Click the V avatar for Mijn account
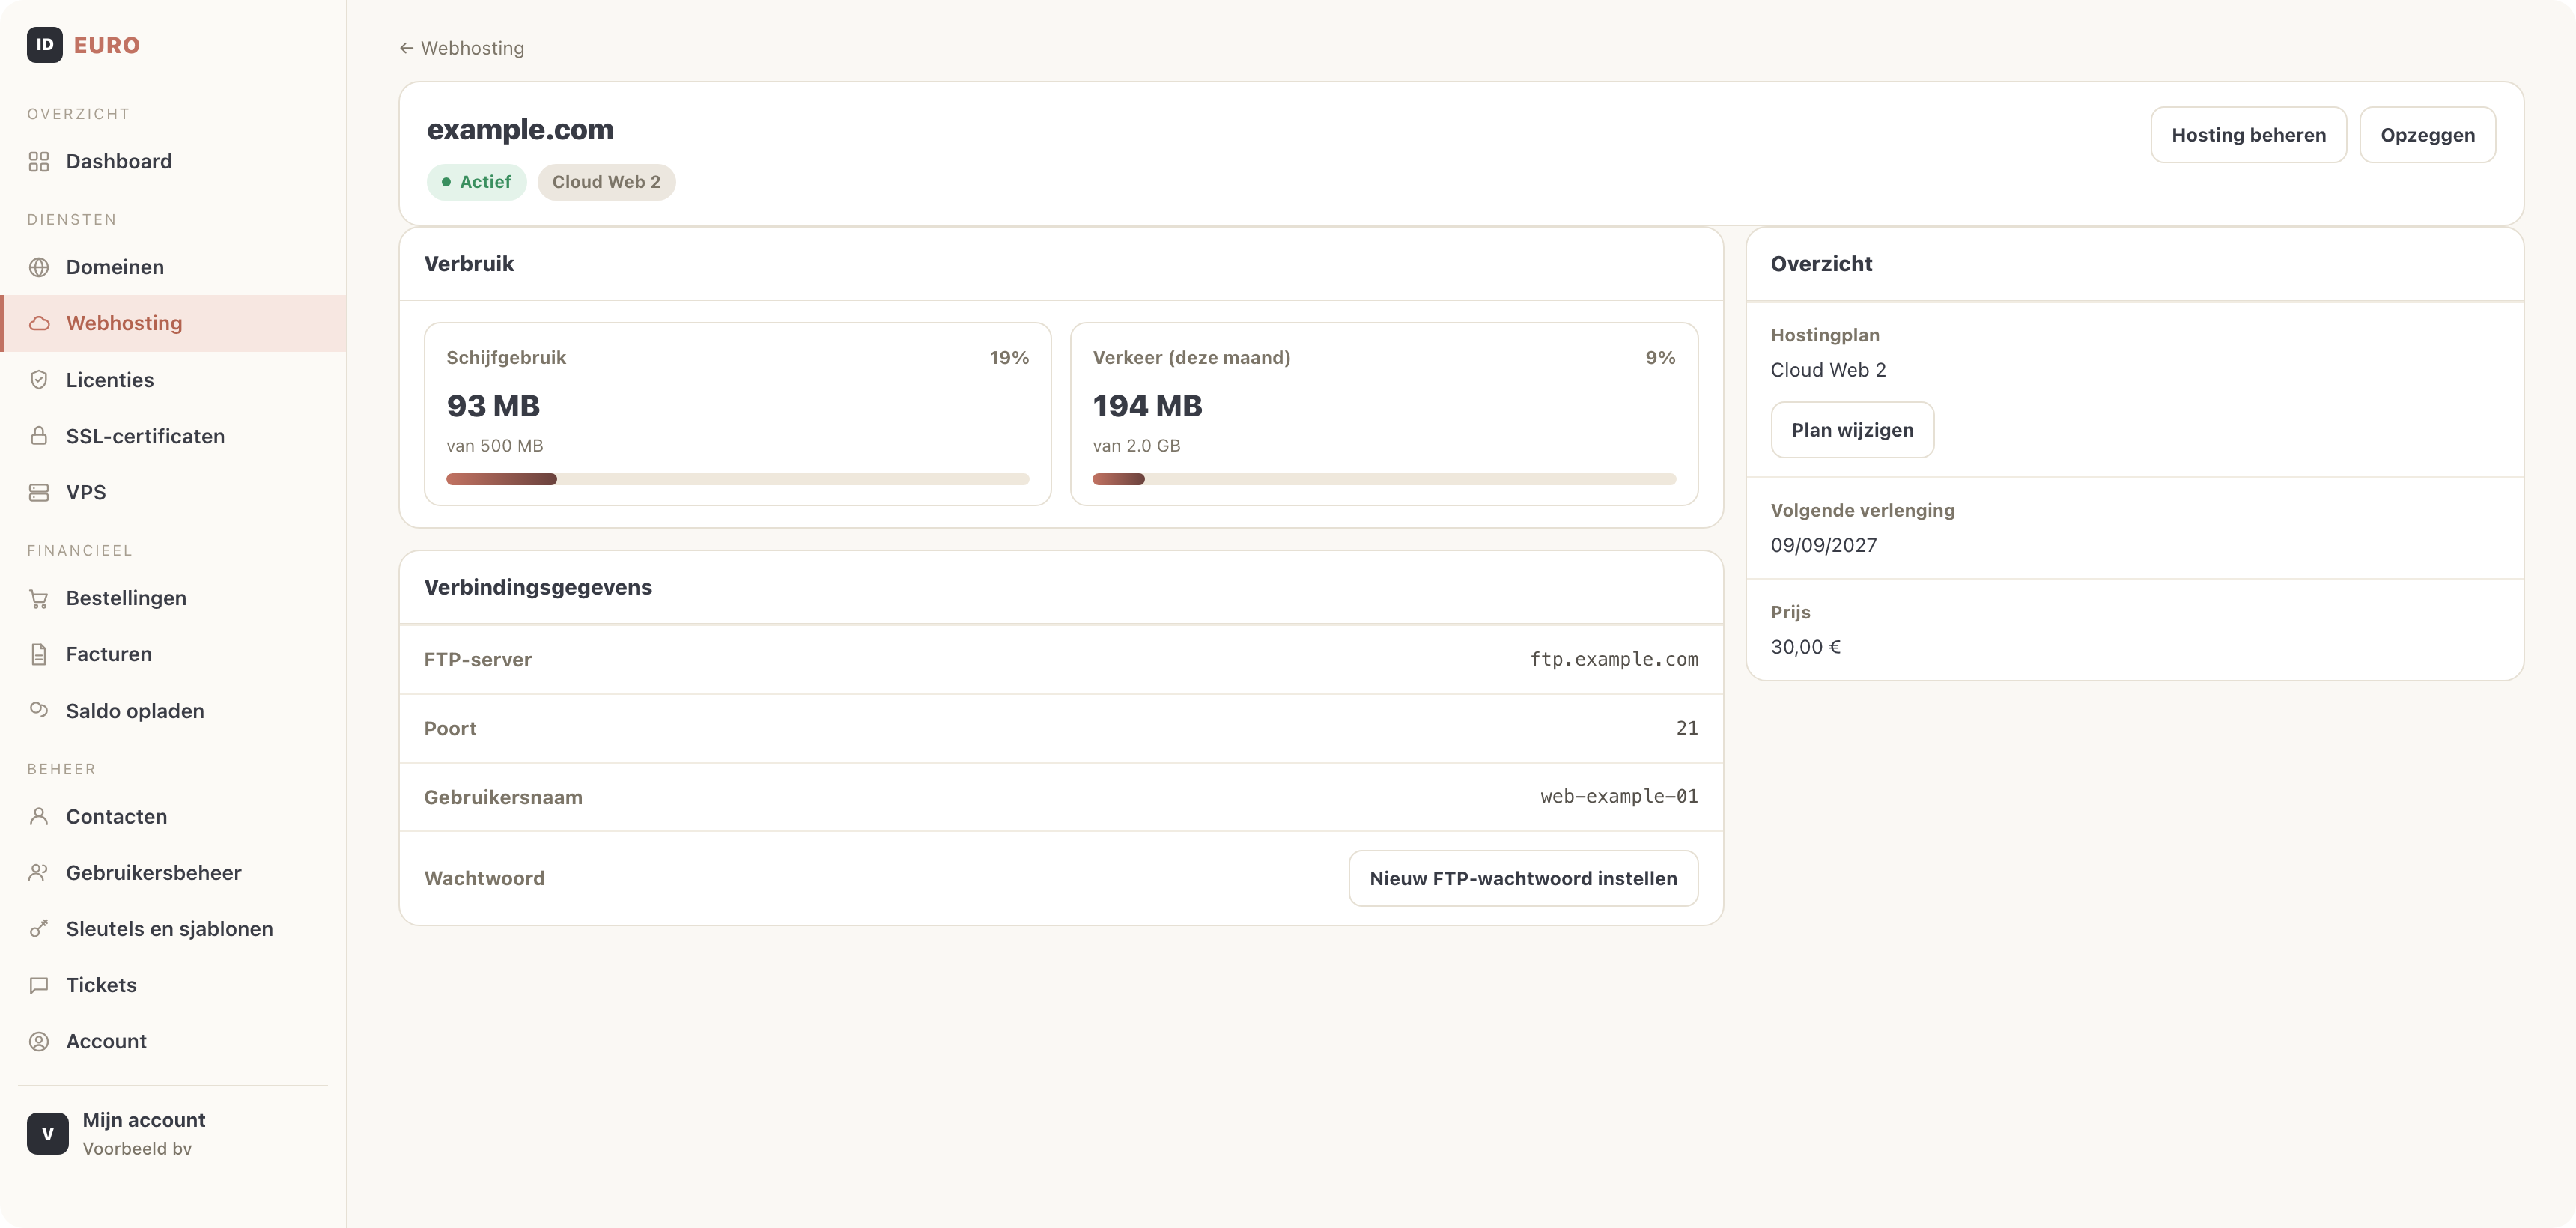 48,1134
